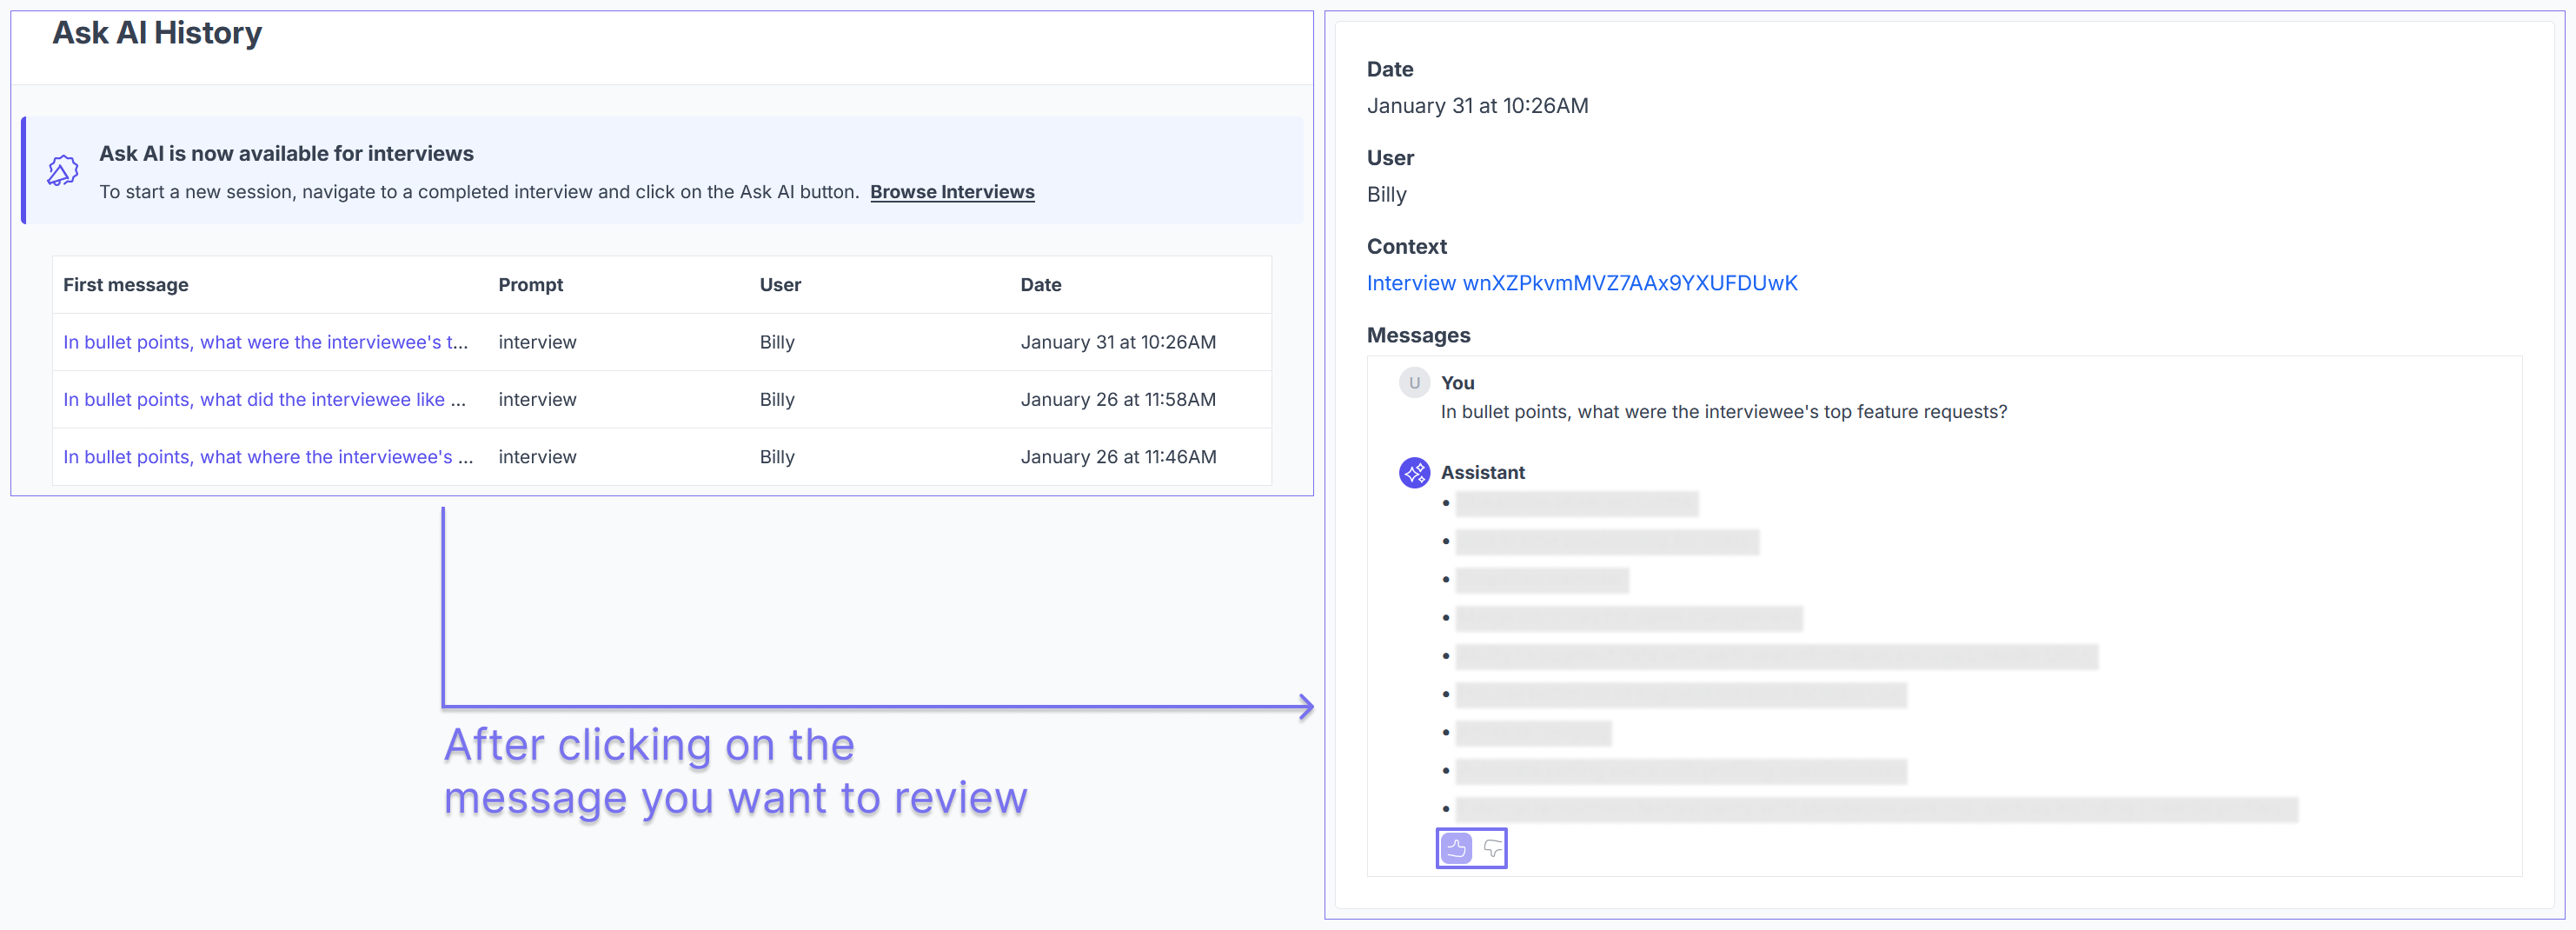Click the User column header
Screen dimensions: 2576x930
coord(780,285)
